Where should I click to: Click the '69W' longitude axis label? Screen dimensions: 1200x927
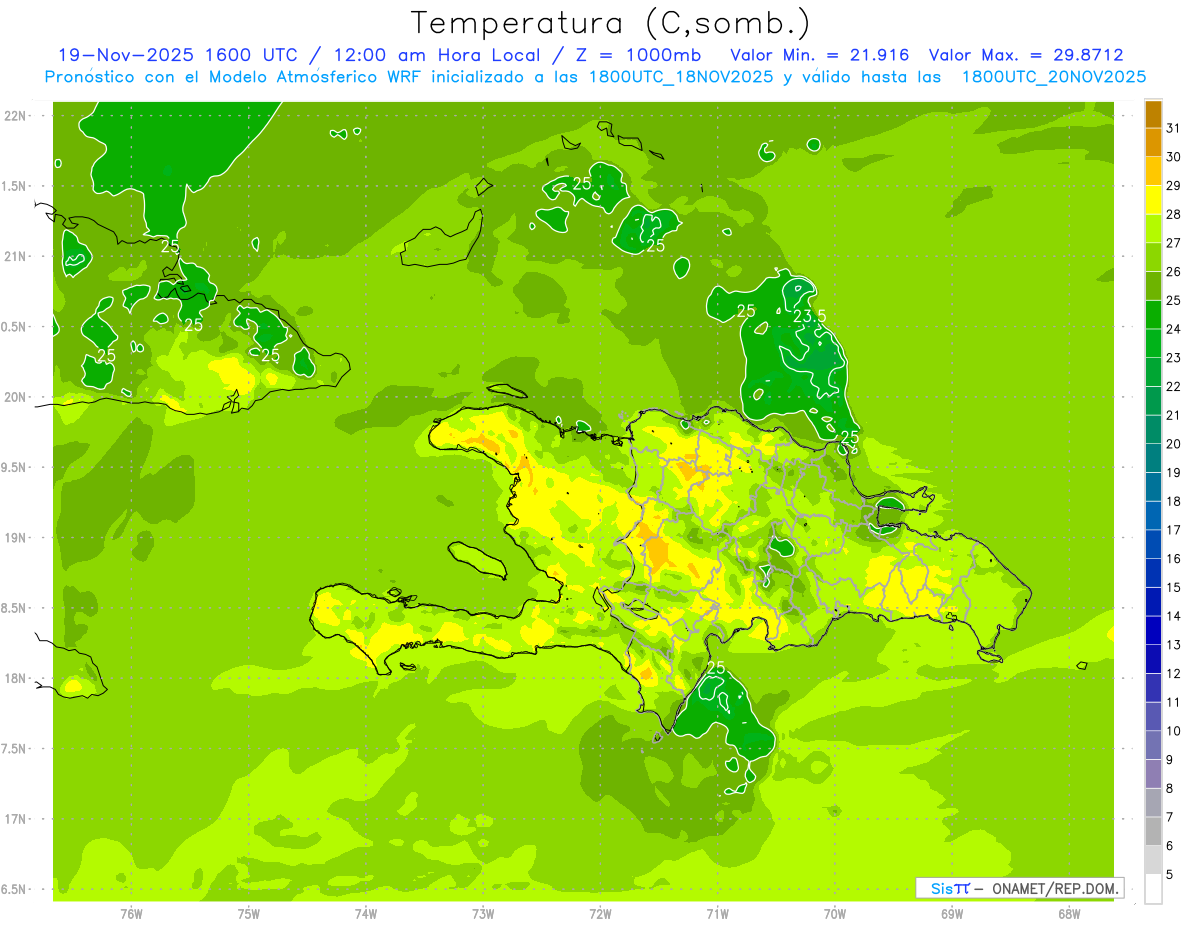coord(952,914)
